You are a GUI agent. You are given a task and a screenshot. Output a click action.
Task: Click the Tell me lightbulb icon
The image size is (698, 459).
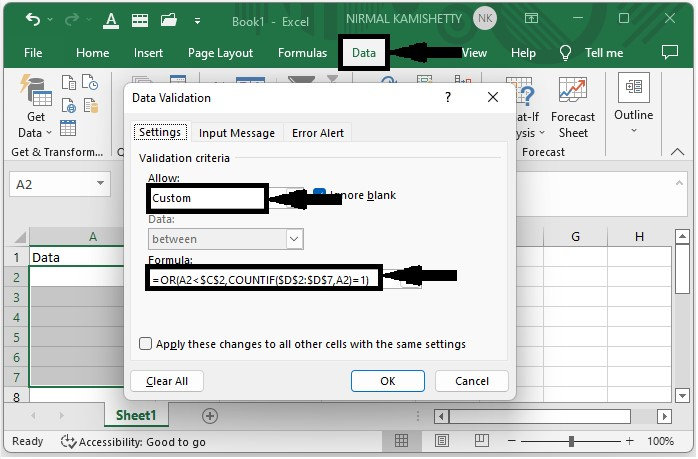565,53
